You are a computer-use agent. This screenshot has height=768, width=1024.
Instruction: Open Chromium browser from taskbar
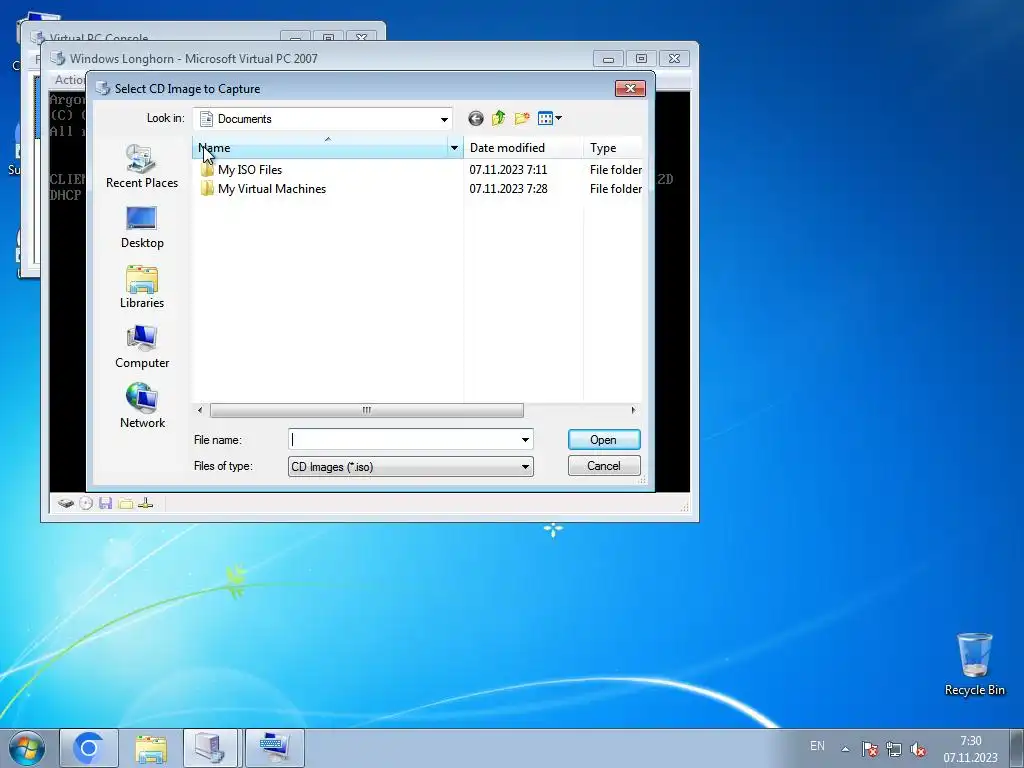[x=89, y=748]
